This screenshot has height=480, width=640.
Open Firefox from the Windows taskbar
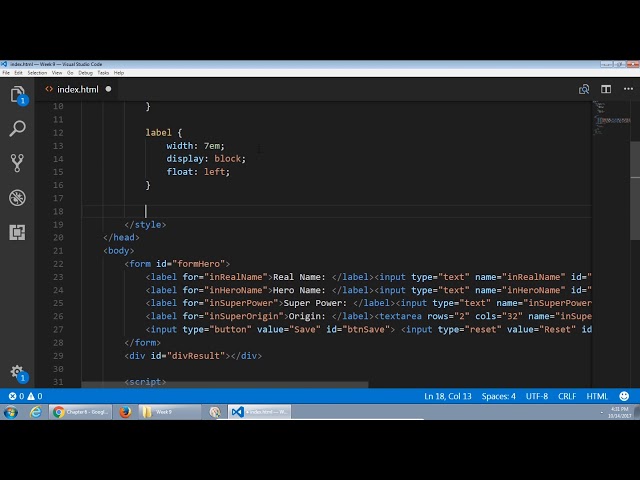tap(125, 412)
